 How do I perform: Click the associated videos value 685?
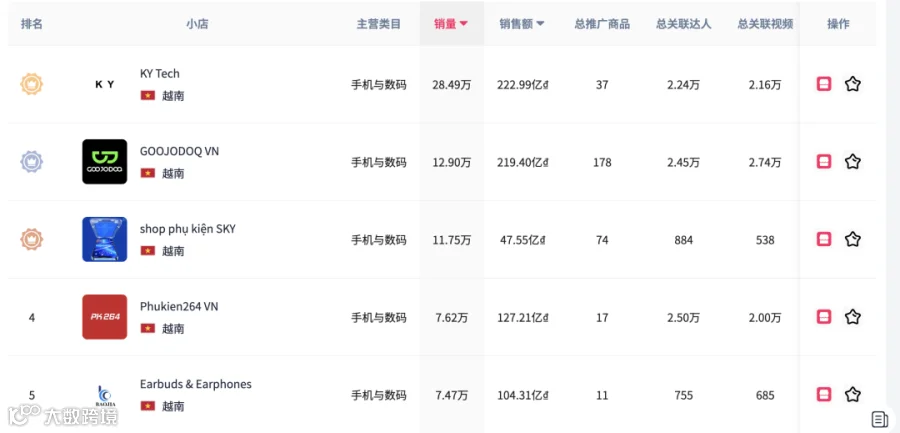765,395
